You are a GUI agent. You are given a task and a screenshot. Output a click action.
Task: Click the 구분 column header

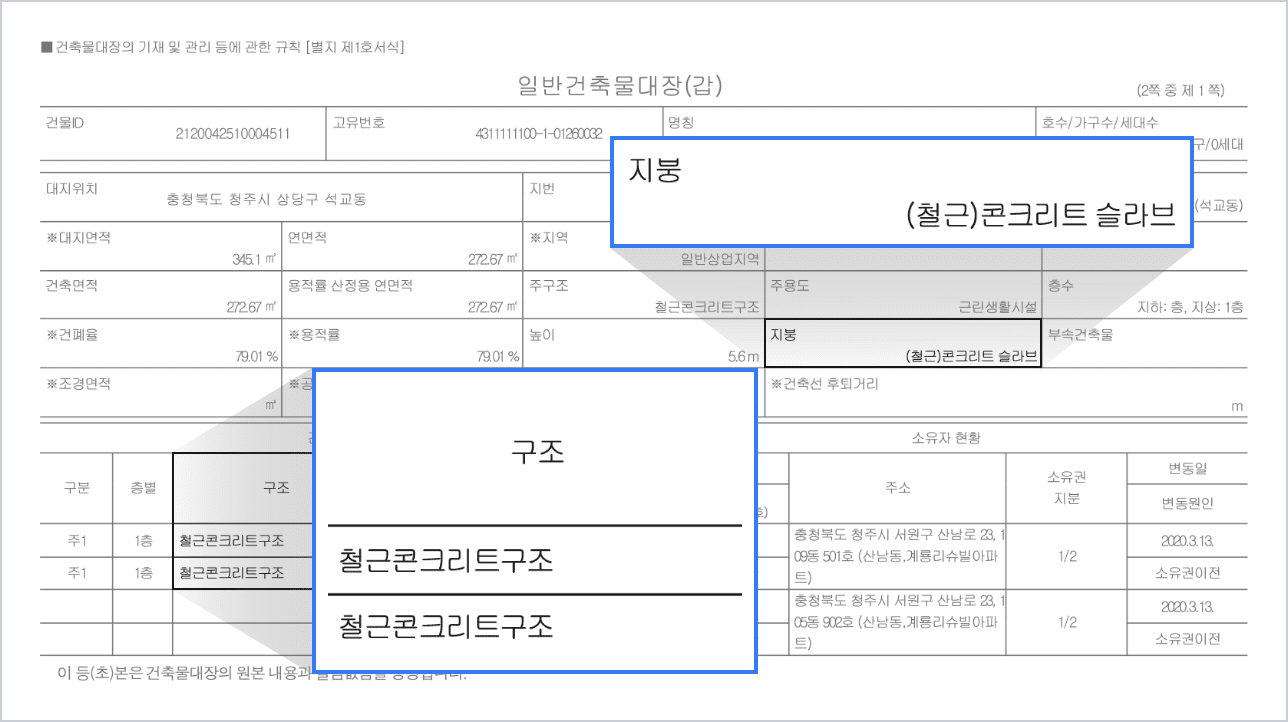pyautogui.click(x=77, y=488)
